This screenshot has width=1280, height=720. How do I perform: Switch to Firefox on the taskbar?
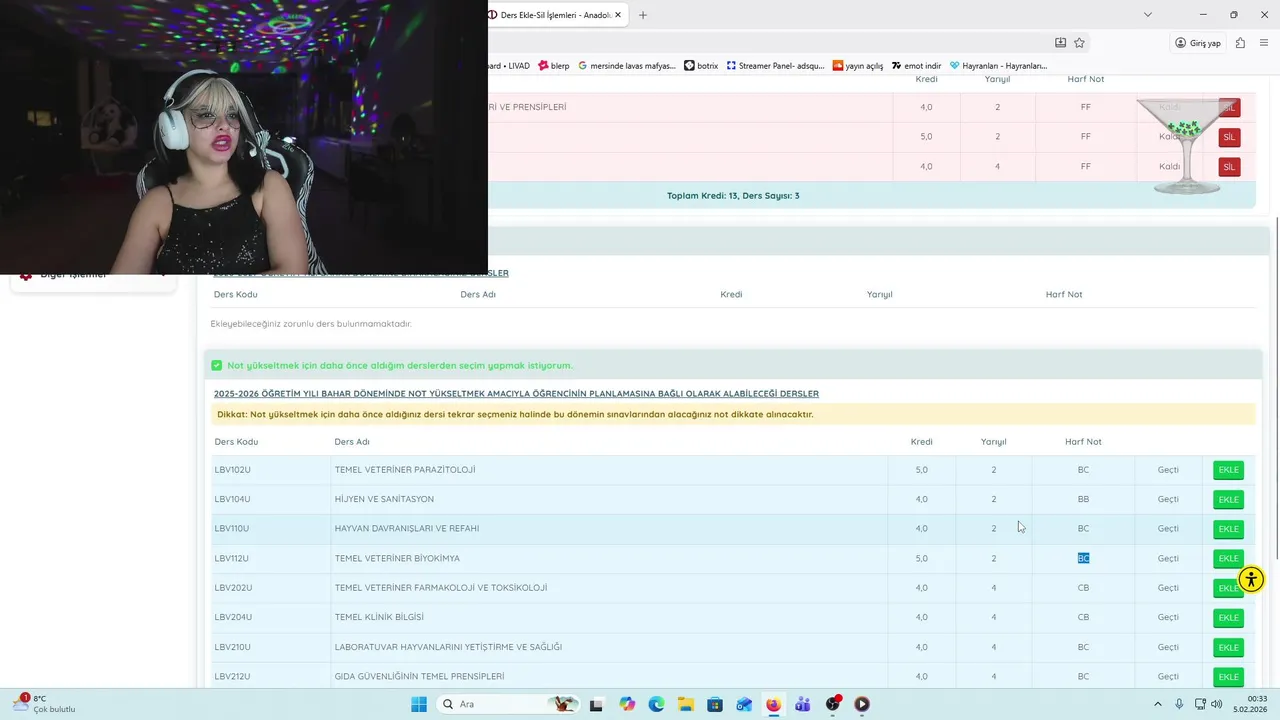[773, 704]
